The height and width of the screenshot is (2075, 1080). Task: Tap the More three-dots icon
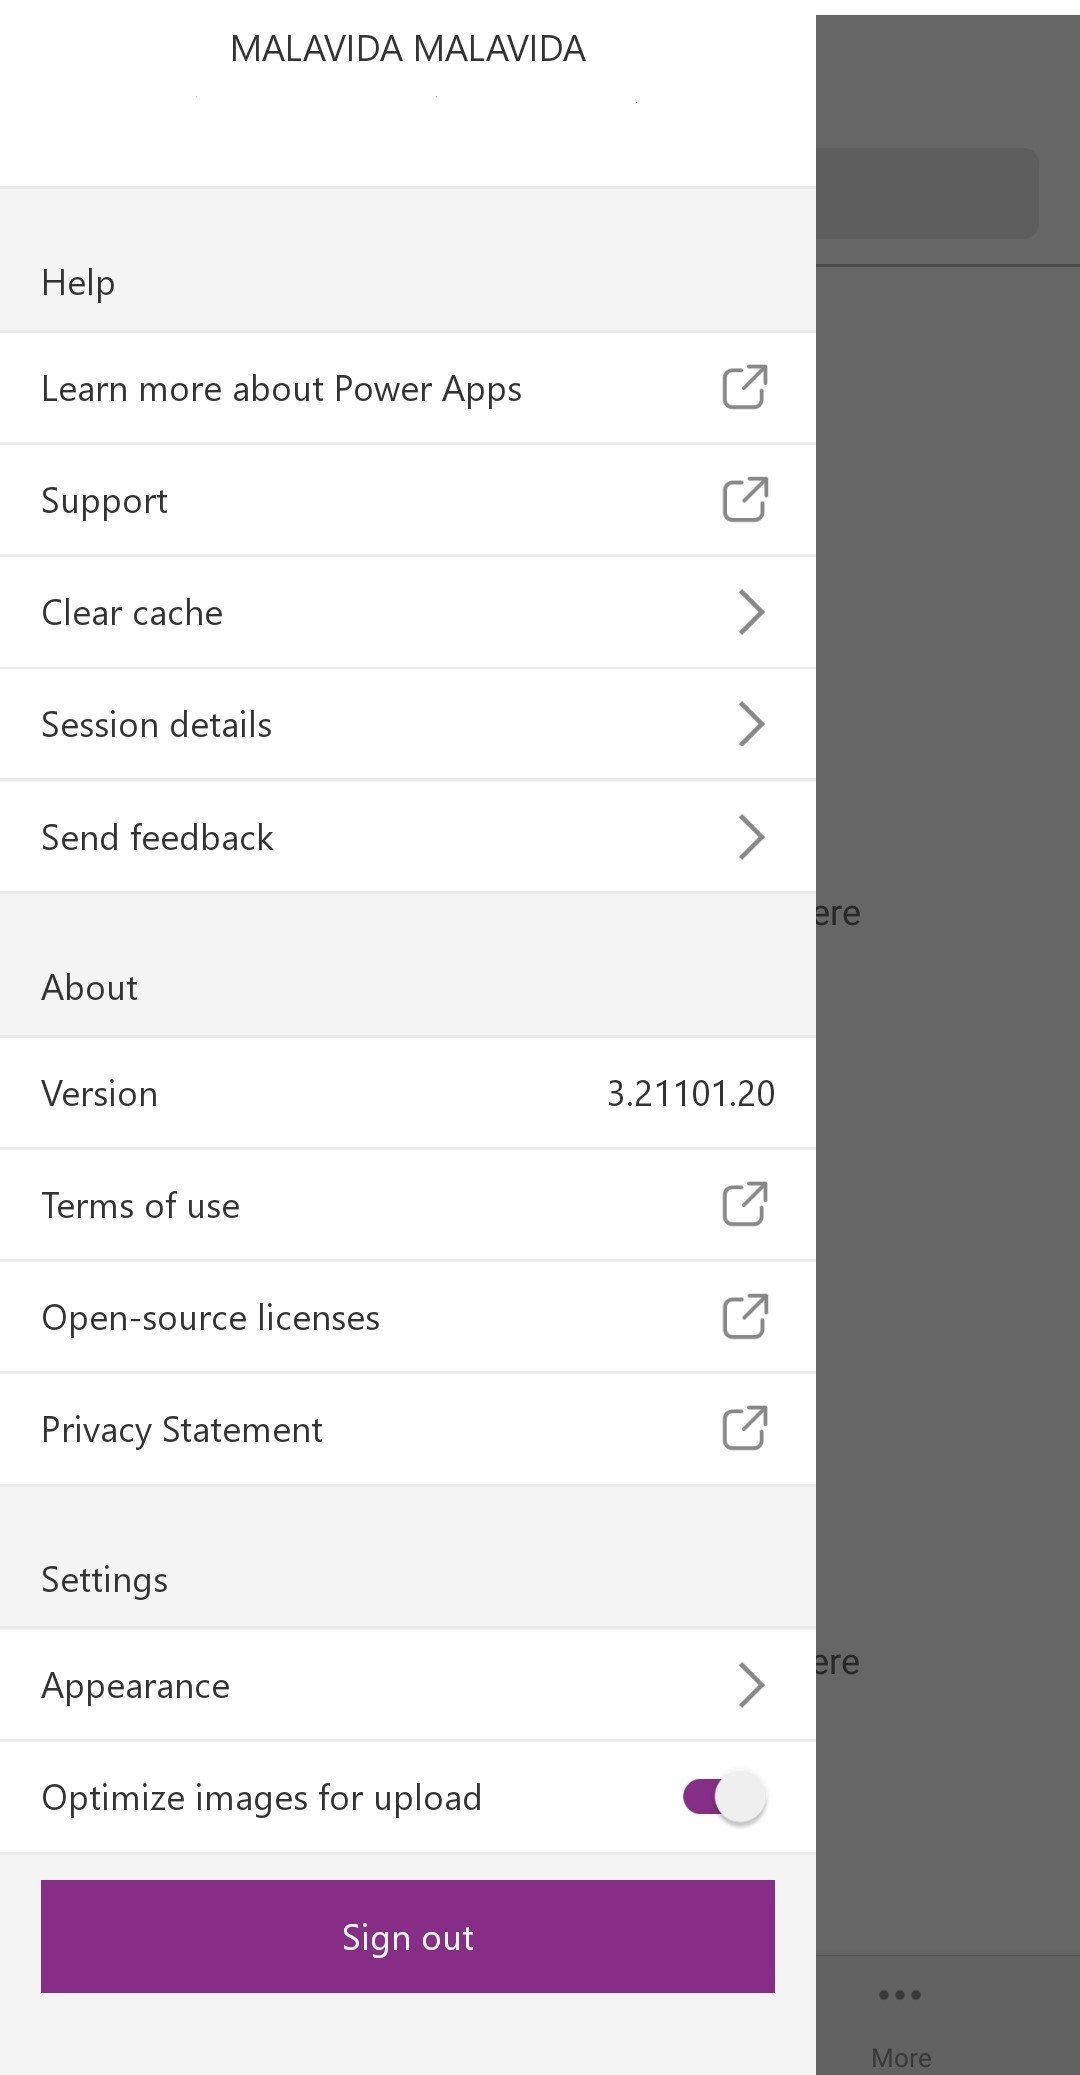(x=900, y=1995)
